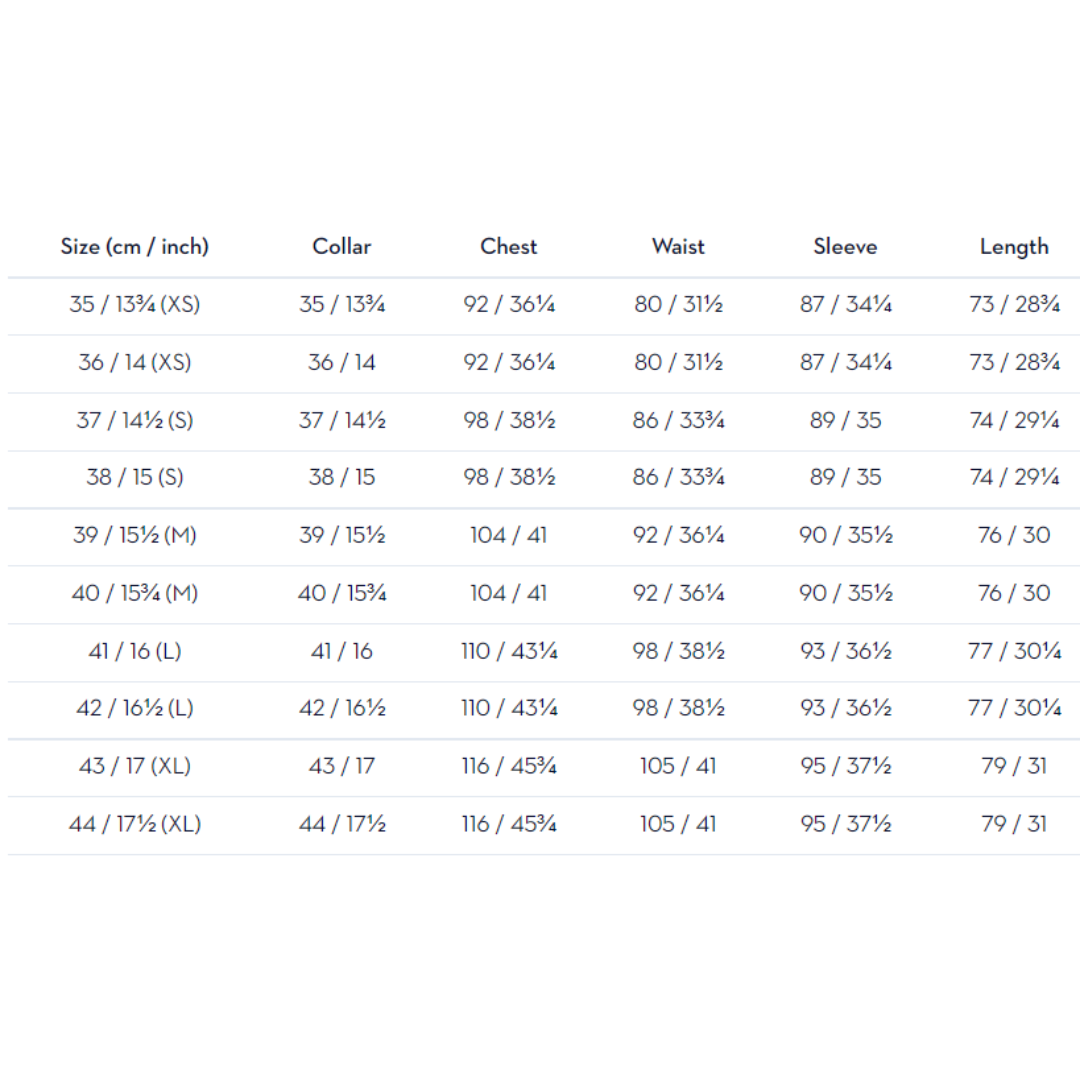Click the Sleeve column header
1080x1080 pixels.
[845, 247]
